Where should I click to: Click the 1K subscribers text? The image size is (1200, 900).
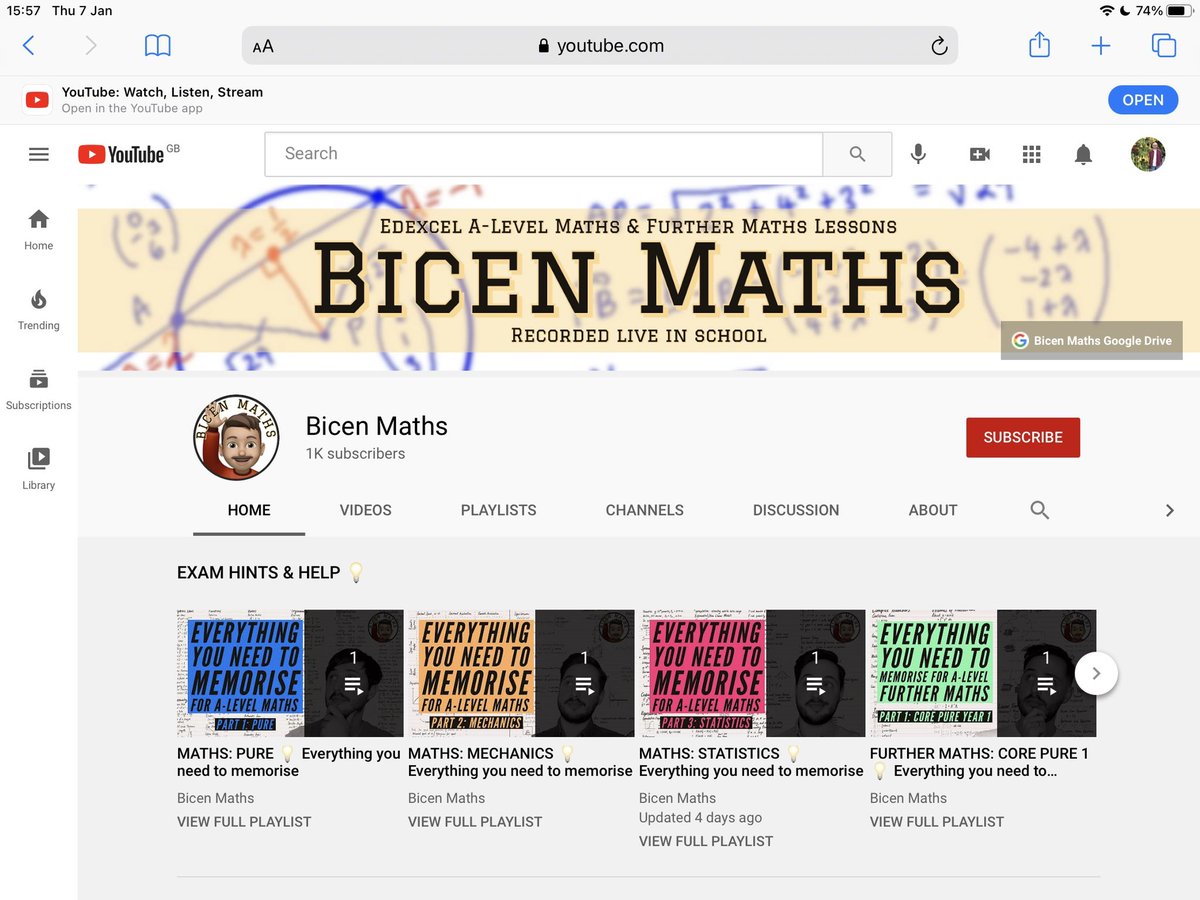tap(356, 454)
